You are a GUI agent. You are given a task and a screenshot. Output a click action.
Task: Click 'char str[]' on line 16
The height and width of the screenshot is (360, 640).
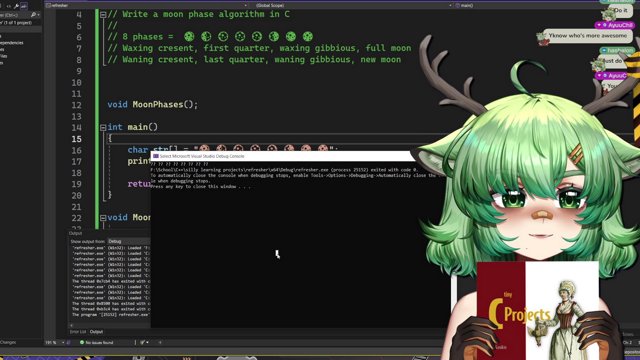click(x=153, y=150)
